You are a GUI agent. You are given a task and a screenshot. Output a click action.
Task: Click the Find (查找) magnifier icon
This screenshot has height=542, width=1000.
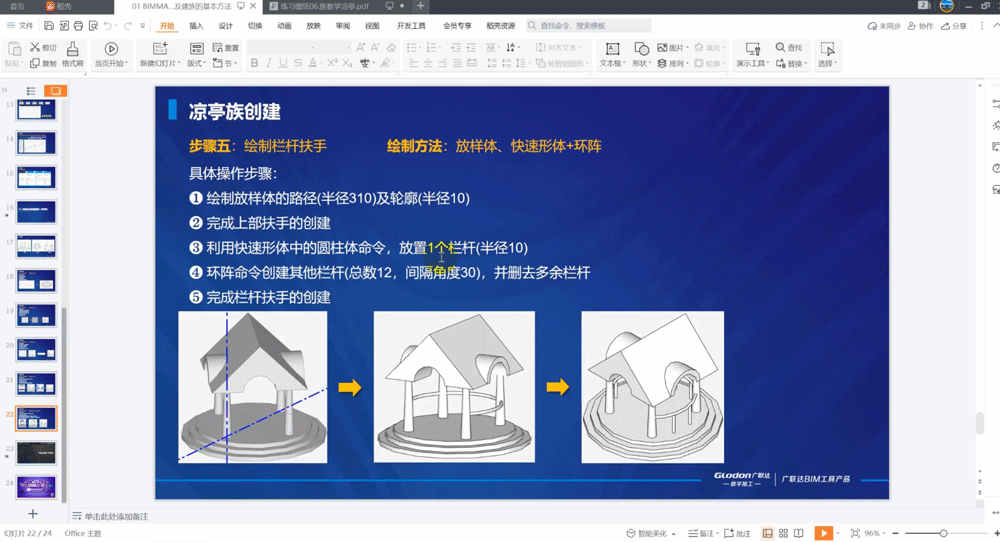[x=781, y=47]
